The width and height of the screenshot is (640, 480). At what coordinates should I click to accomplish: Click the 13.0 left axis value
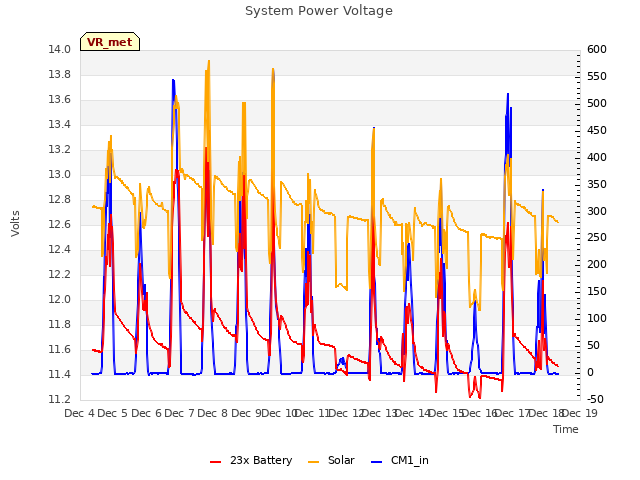coord(59,175)
